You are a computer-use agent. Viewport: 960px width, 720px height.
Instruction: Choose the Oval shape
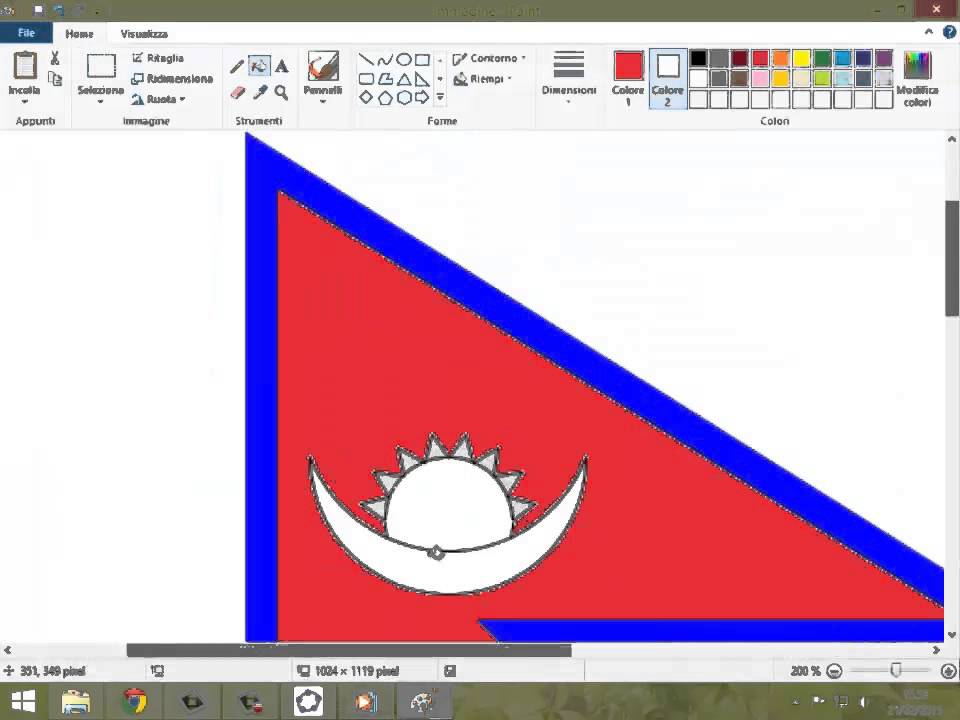coord(403,59)
